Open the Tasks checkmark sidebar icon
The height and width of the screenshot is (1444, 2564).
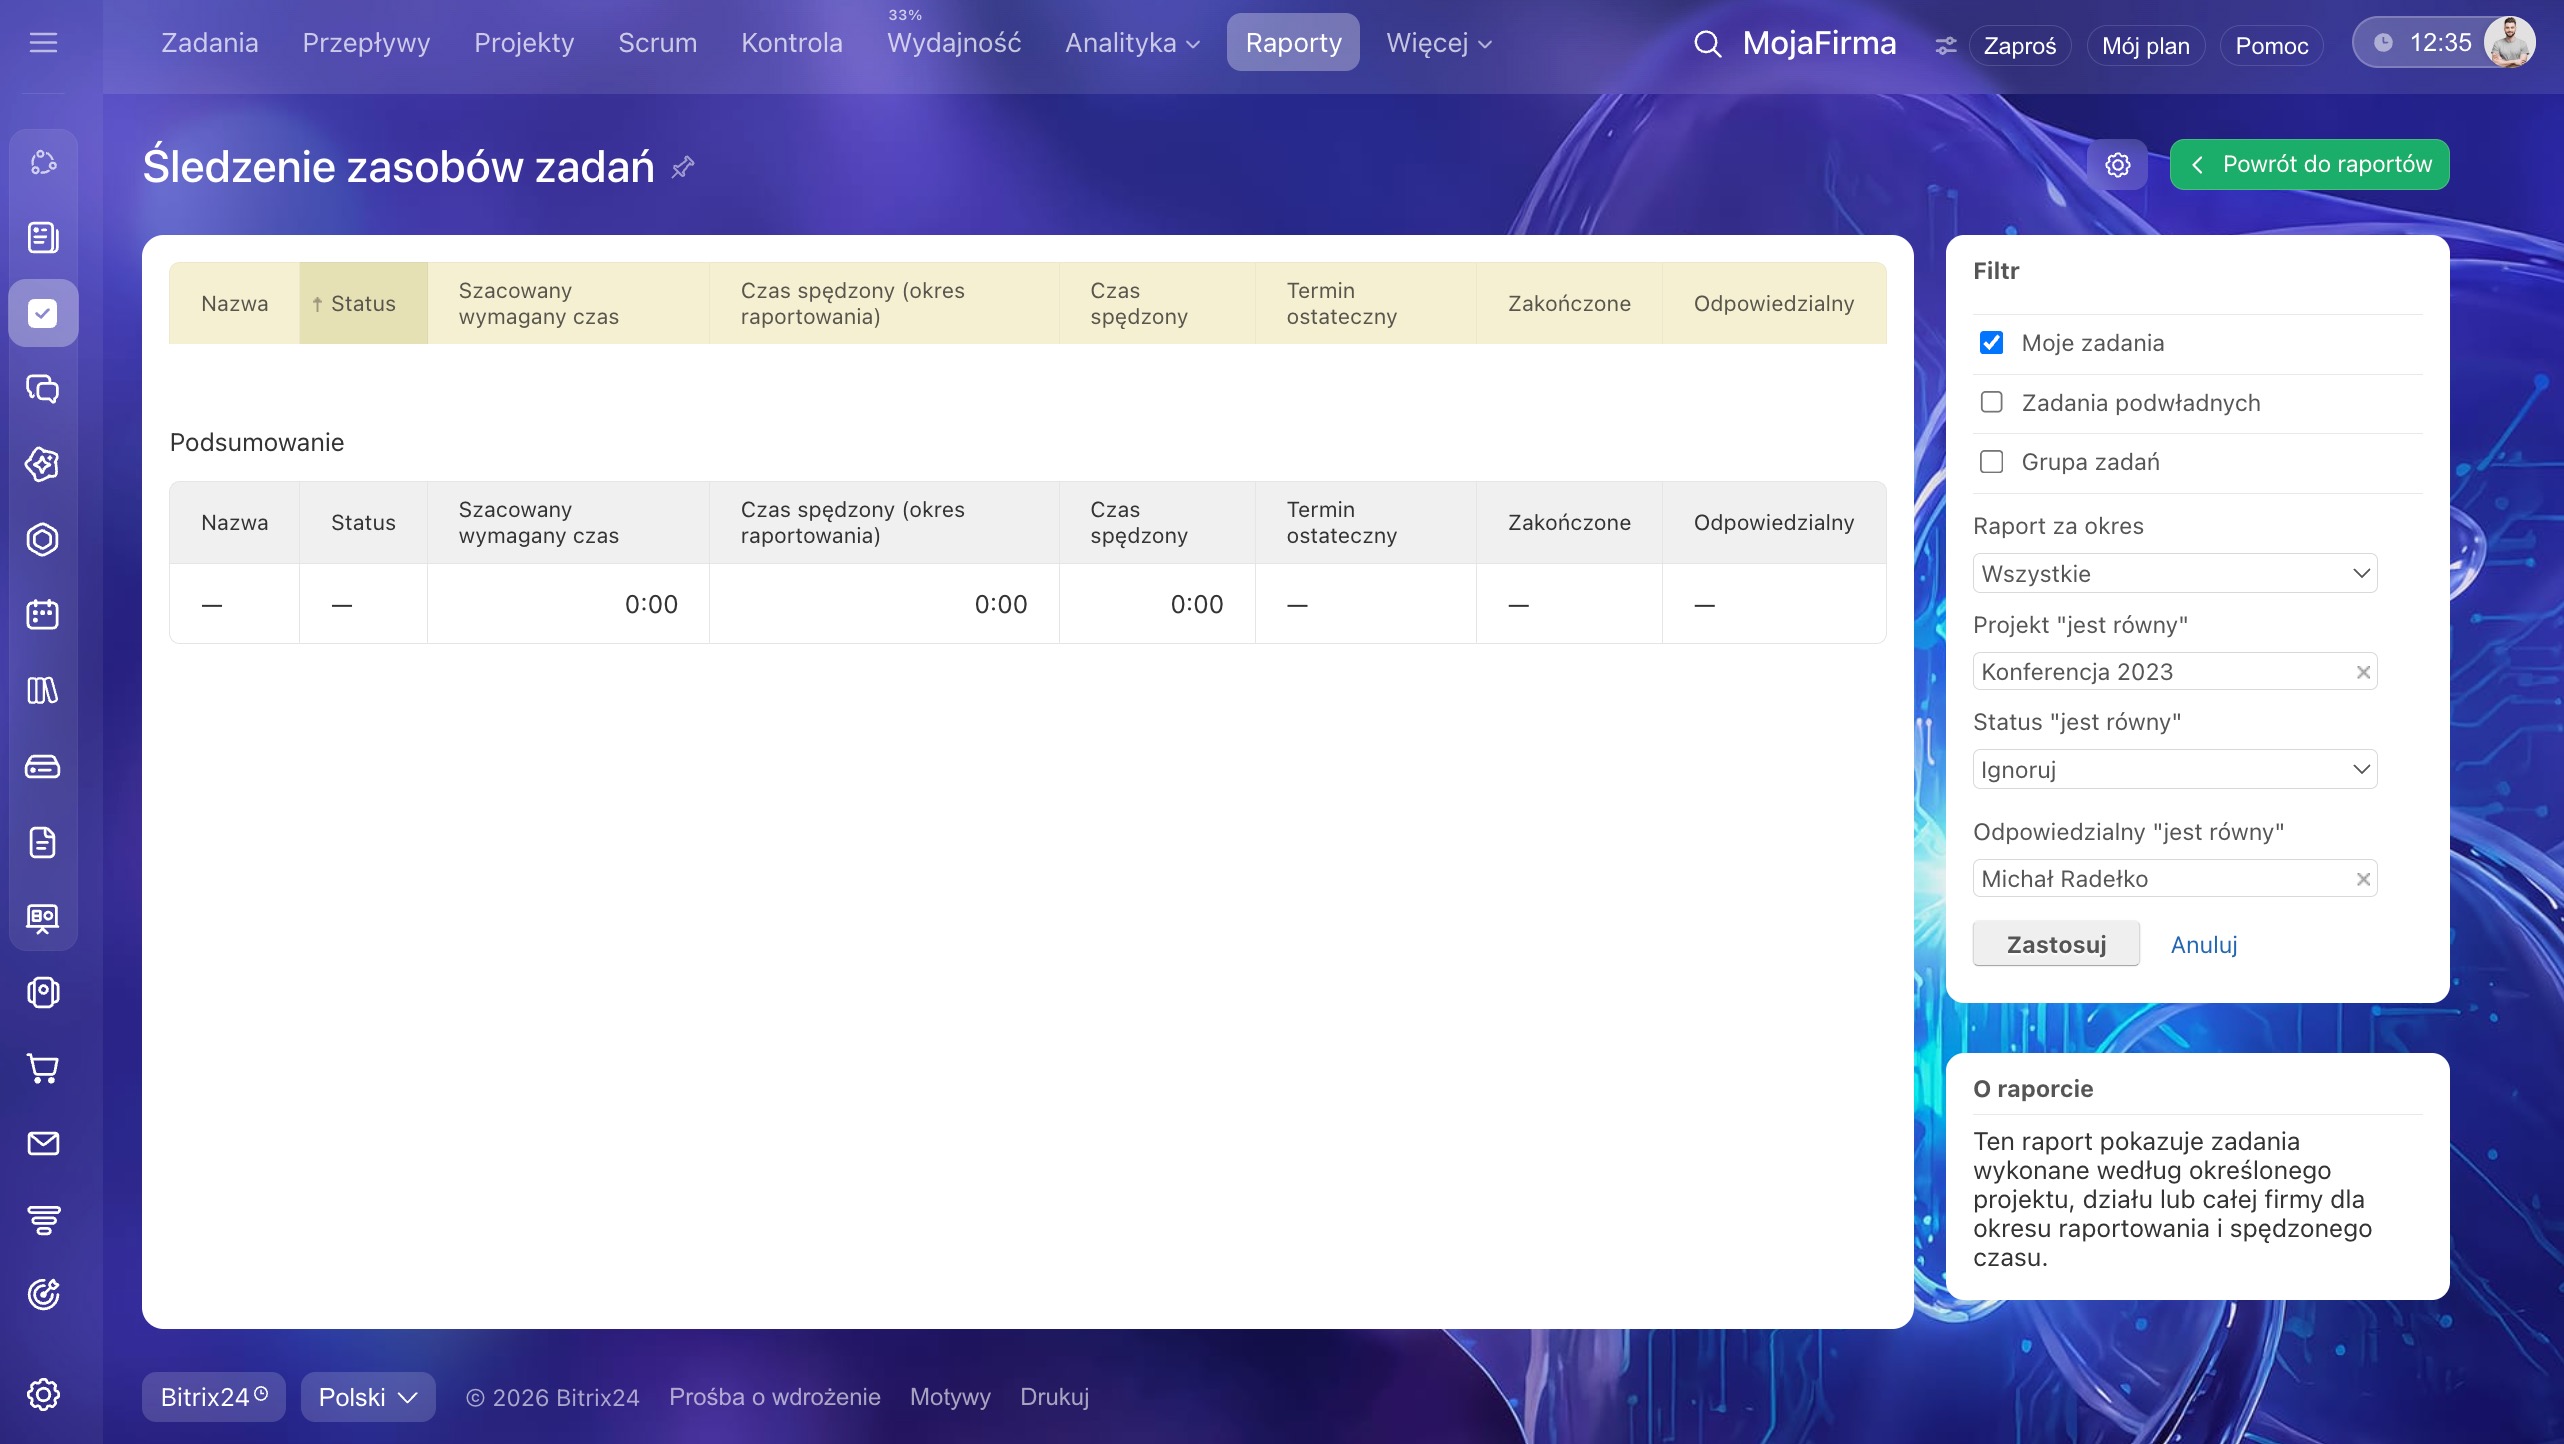coord(43,313)
